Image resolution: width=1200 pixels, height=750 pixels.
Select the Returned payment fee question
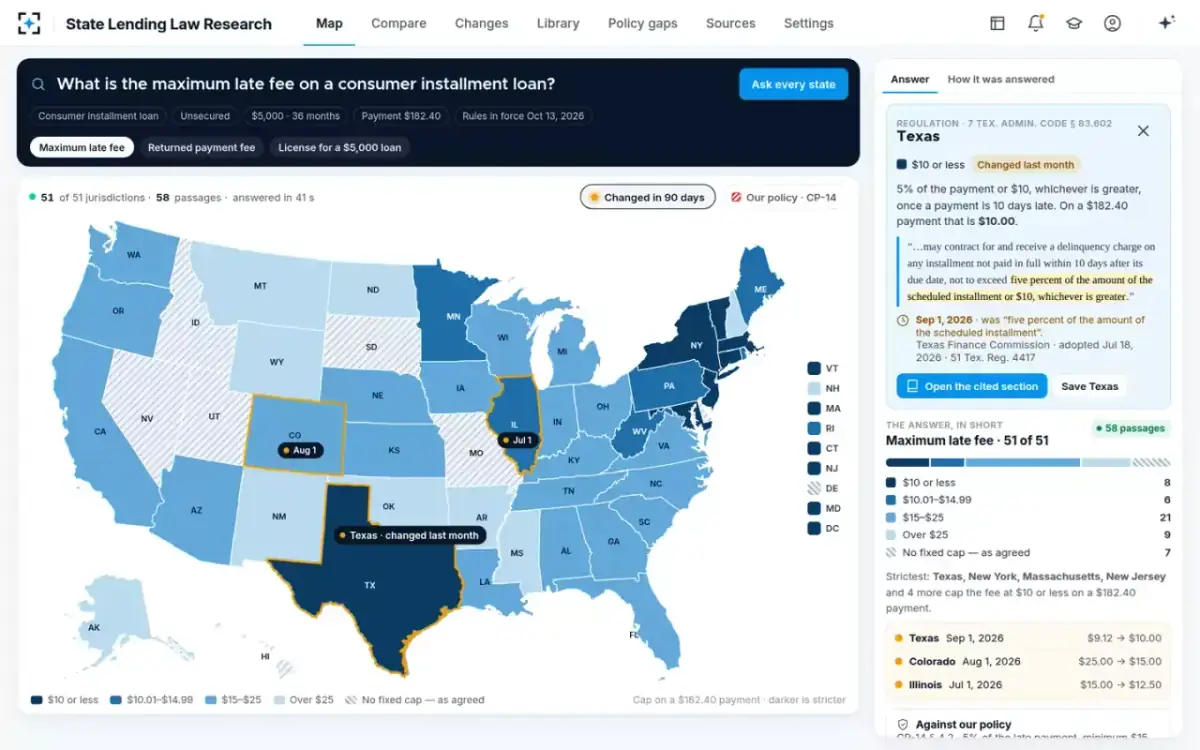pos(201,147)
